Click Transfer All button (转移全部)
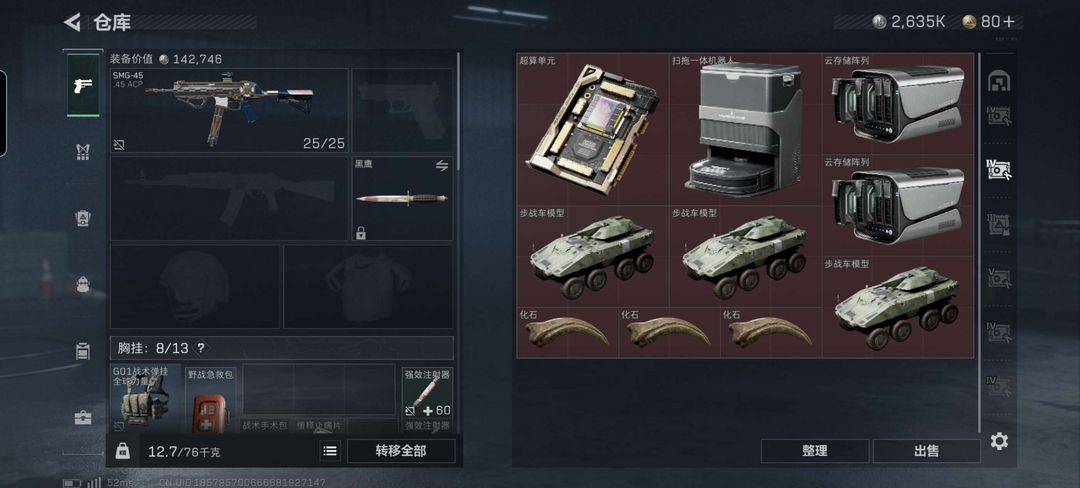Screen dimensions: 1080x488 coord(401,451)
